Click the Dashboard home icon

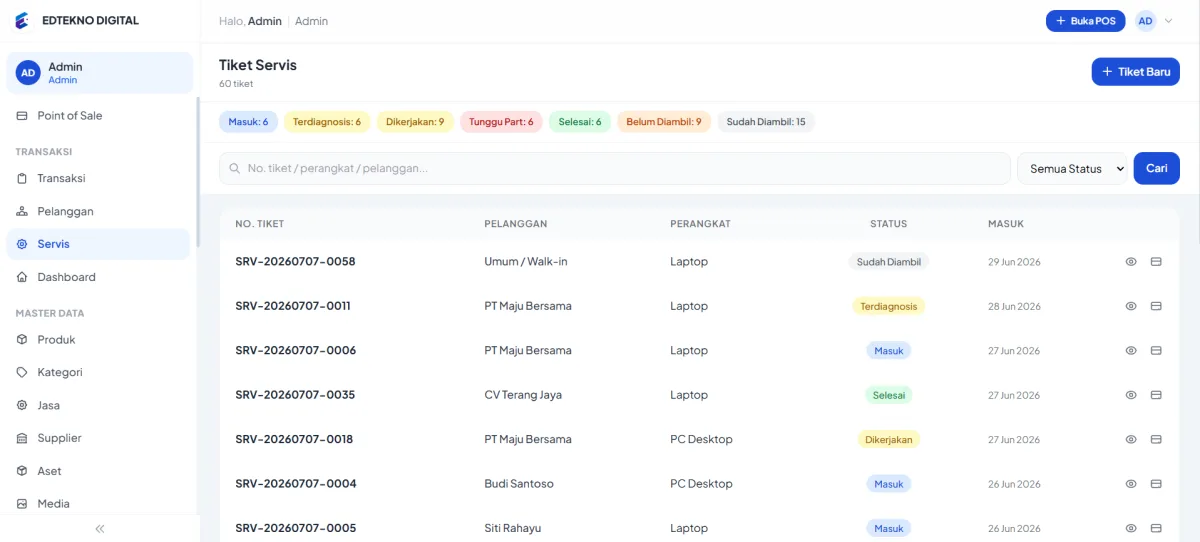(x=22, y=277)
